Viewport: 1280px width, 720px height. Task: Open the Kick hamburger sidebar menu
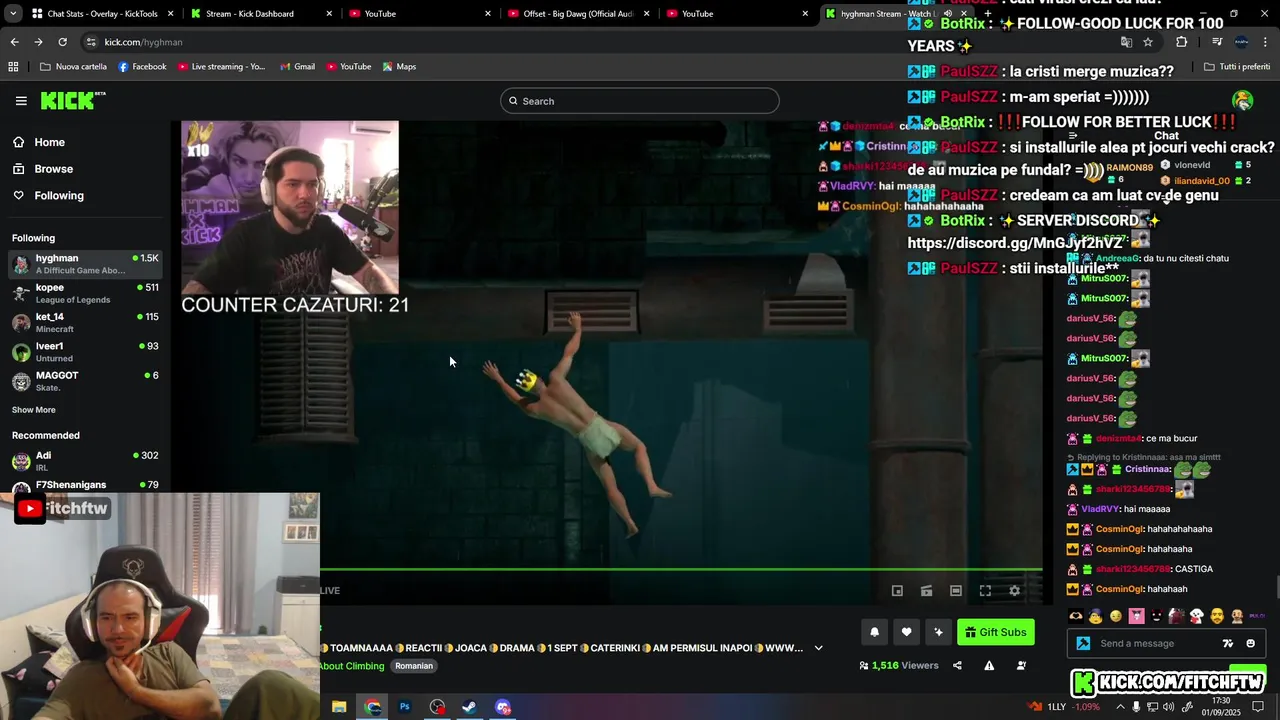coord(21,101)
